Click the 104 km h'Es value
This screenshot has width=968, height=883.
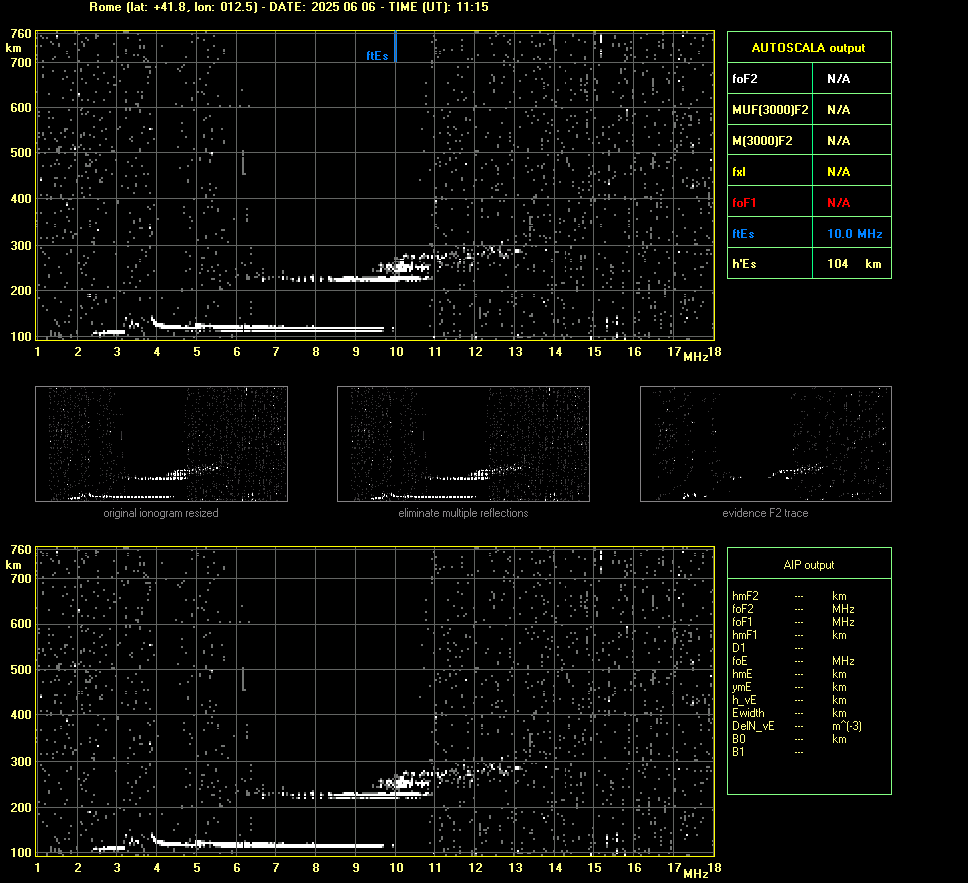coord(854,264)
